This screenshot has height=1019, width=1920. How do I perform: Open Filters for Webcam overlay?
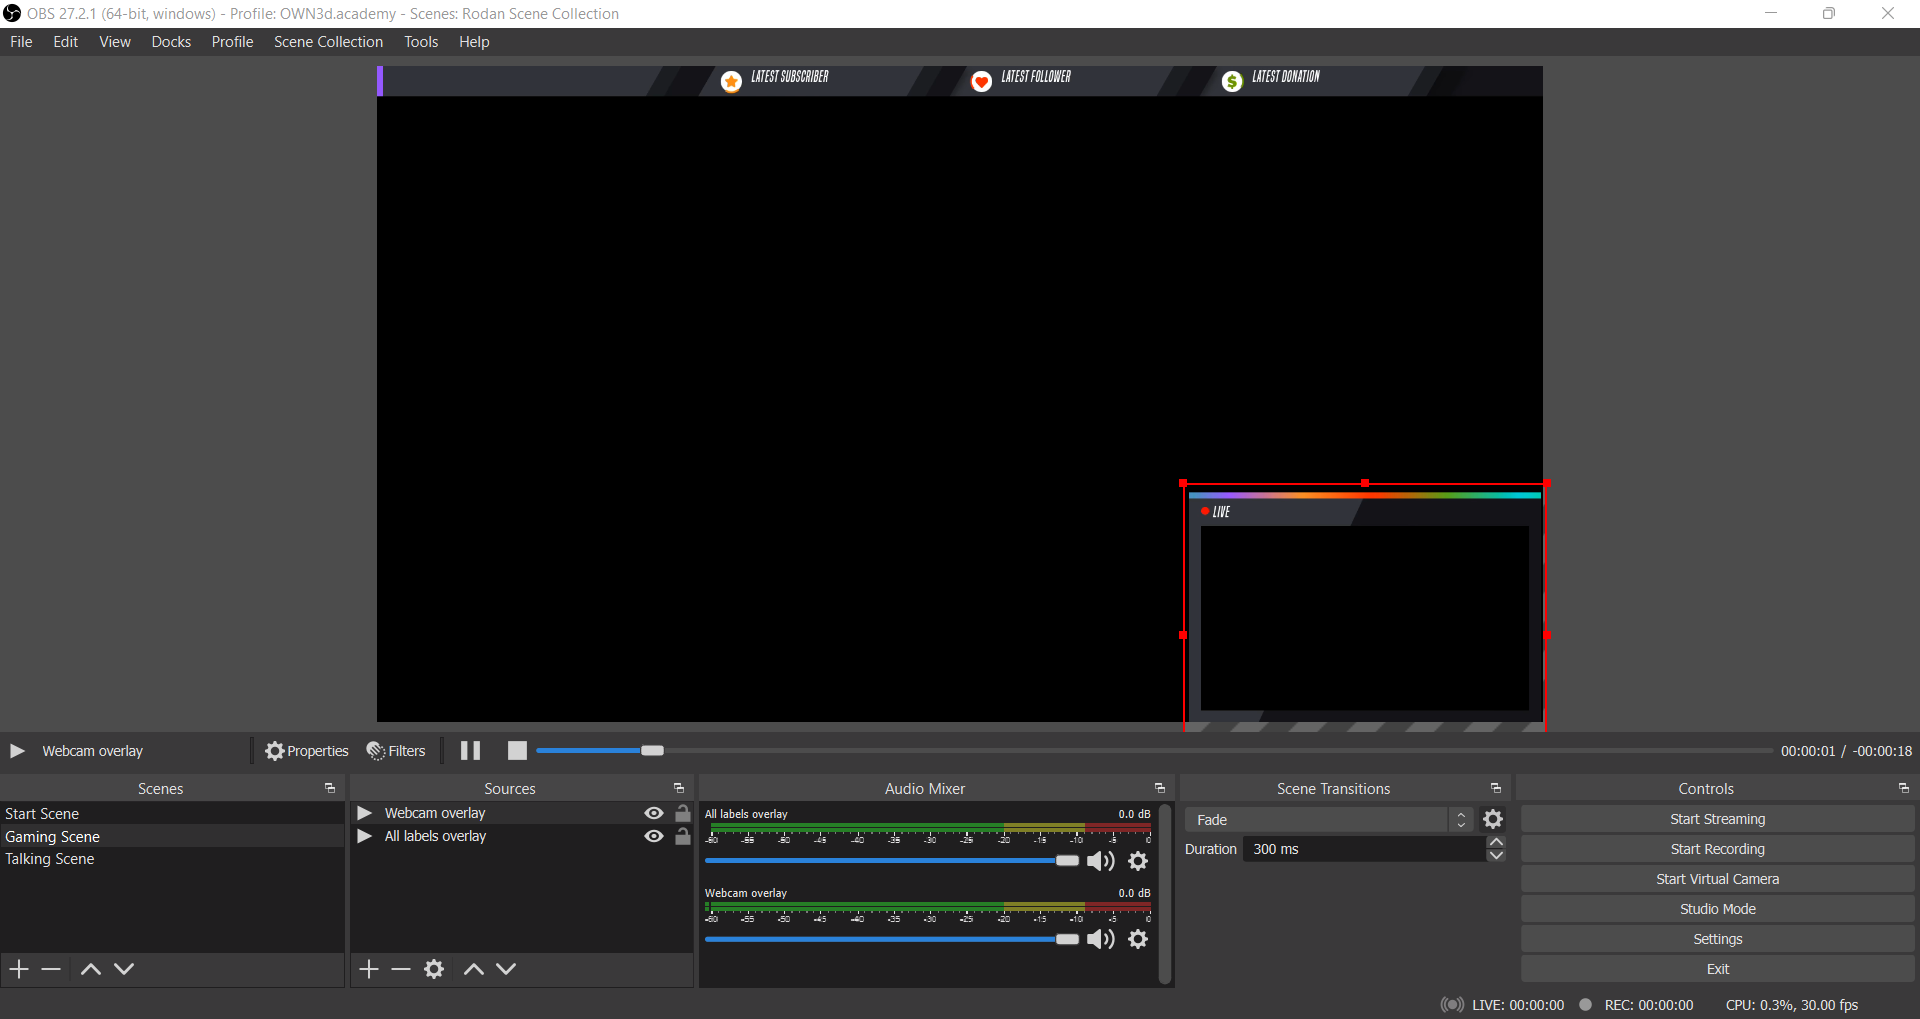click(x=396, y=751)
